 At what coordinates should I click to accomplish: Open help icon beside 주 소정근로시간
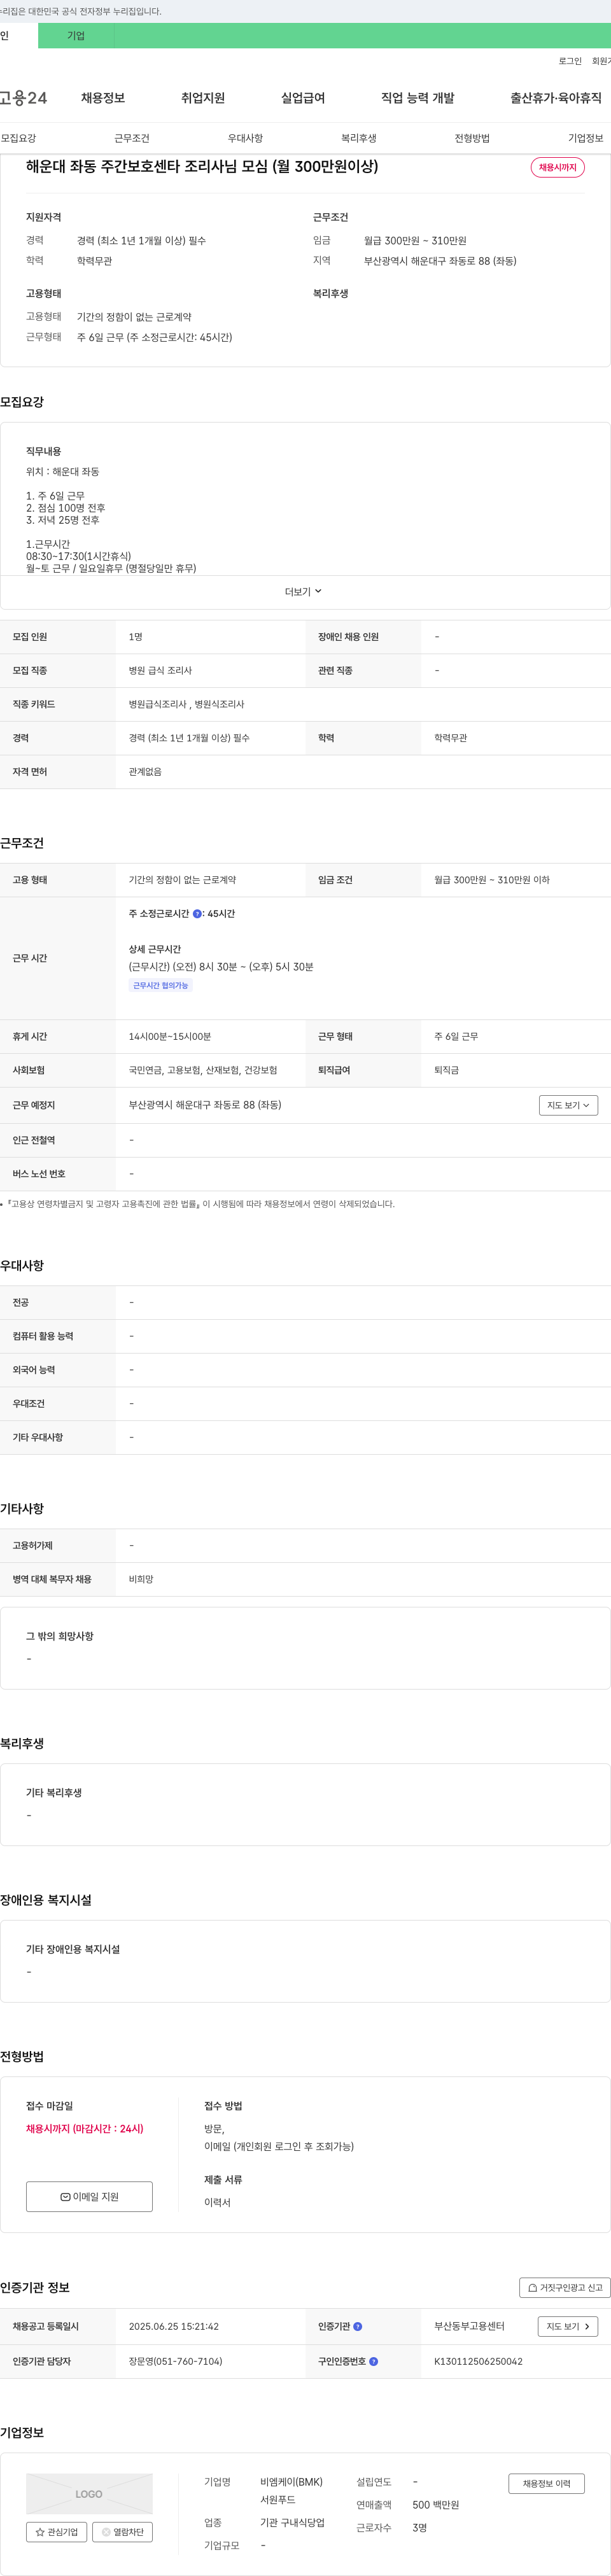tap(197, 914)
